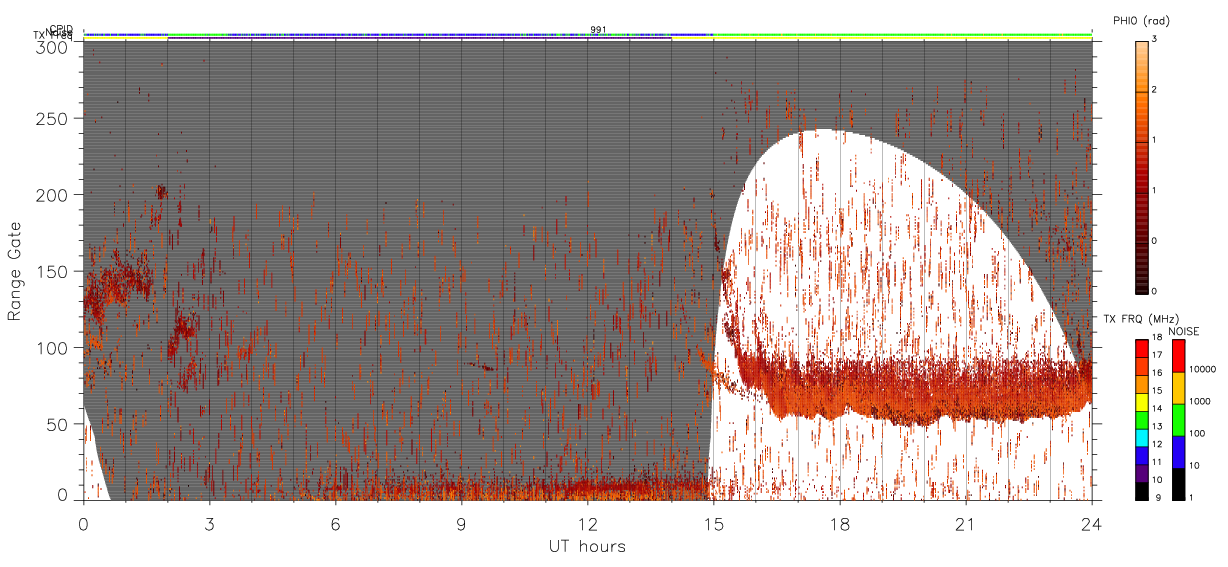
Task: Click UT hours tick label 21
Action: 965,524
